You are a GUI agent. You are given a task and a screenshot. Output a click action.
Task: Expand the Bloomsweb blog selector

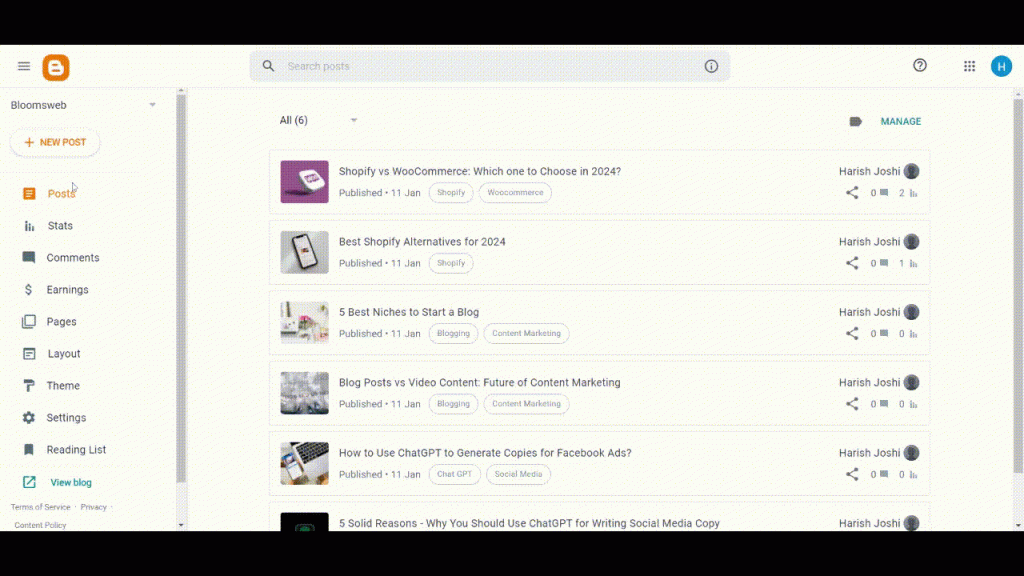[152, 104]
